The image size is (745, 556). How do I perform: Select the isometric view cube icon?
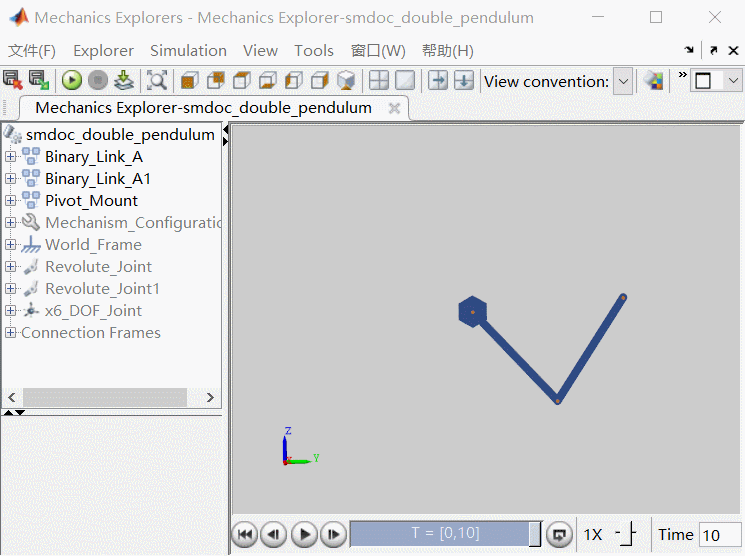(346, 81)
